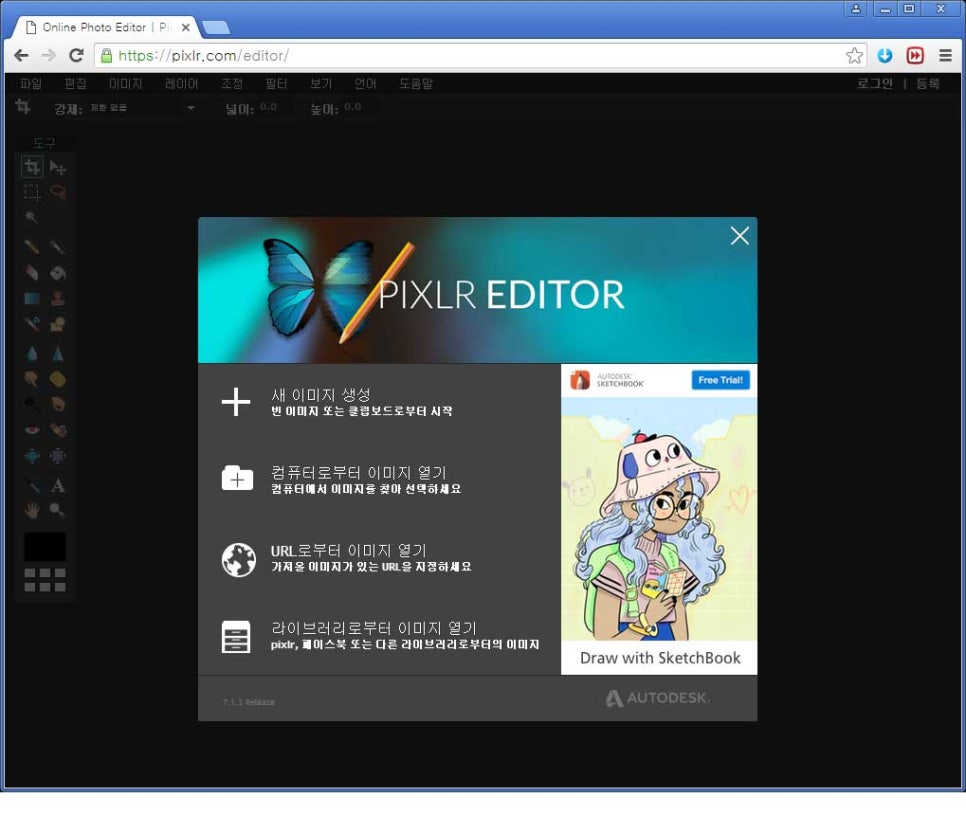Click the SketchBook ad illustration
The image size is (966, 816).
click(x=659, y=519)
